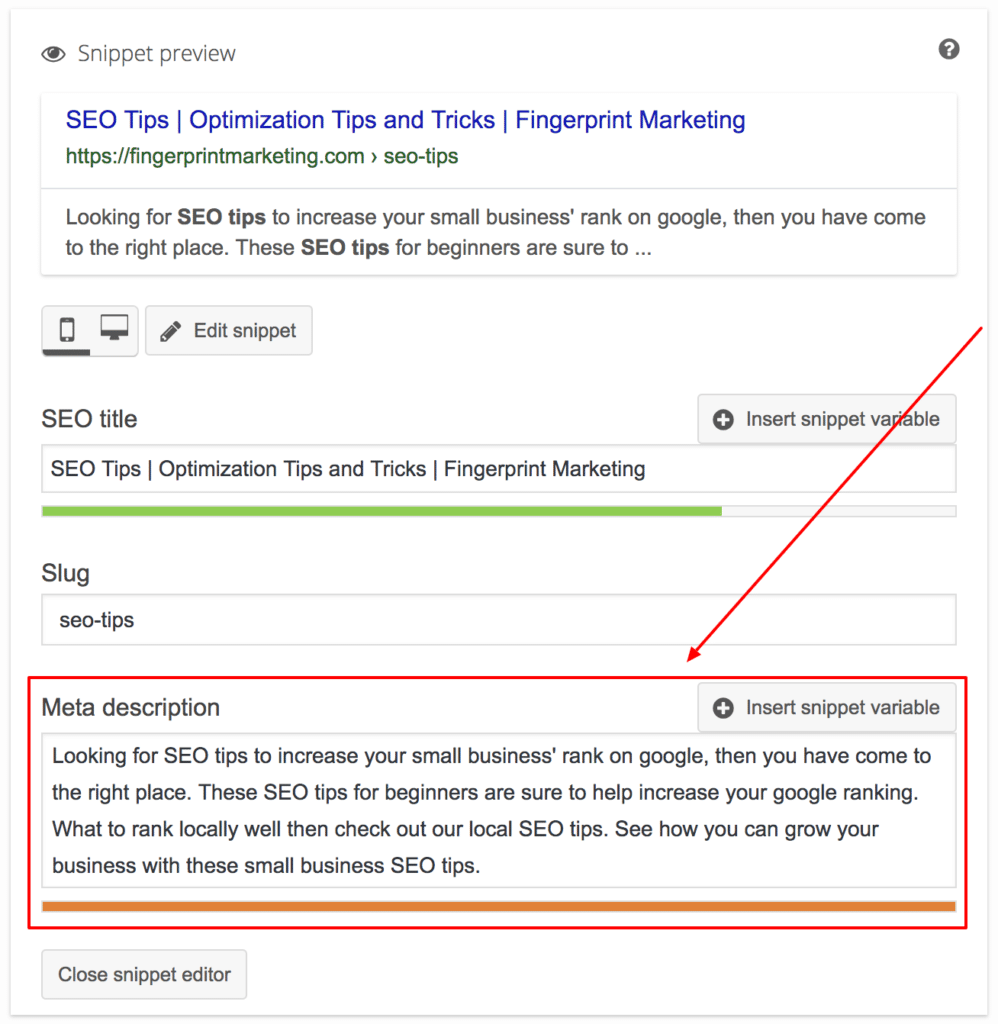Open the help question mark icon
Viewport: 998px width, 1024px height.
(x=949, y=49)
